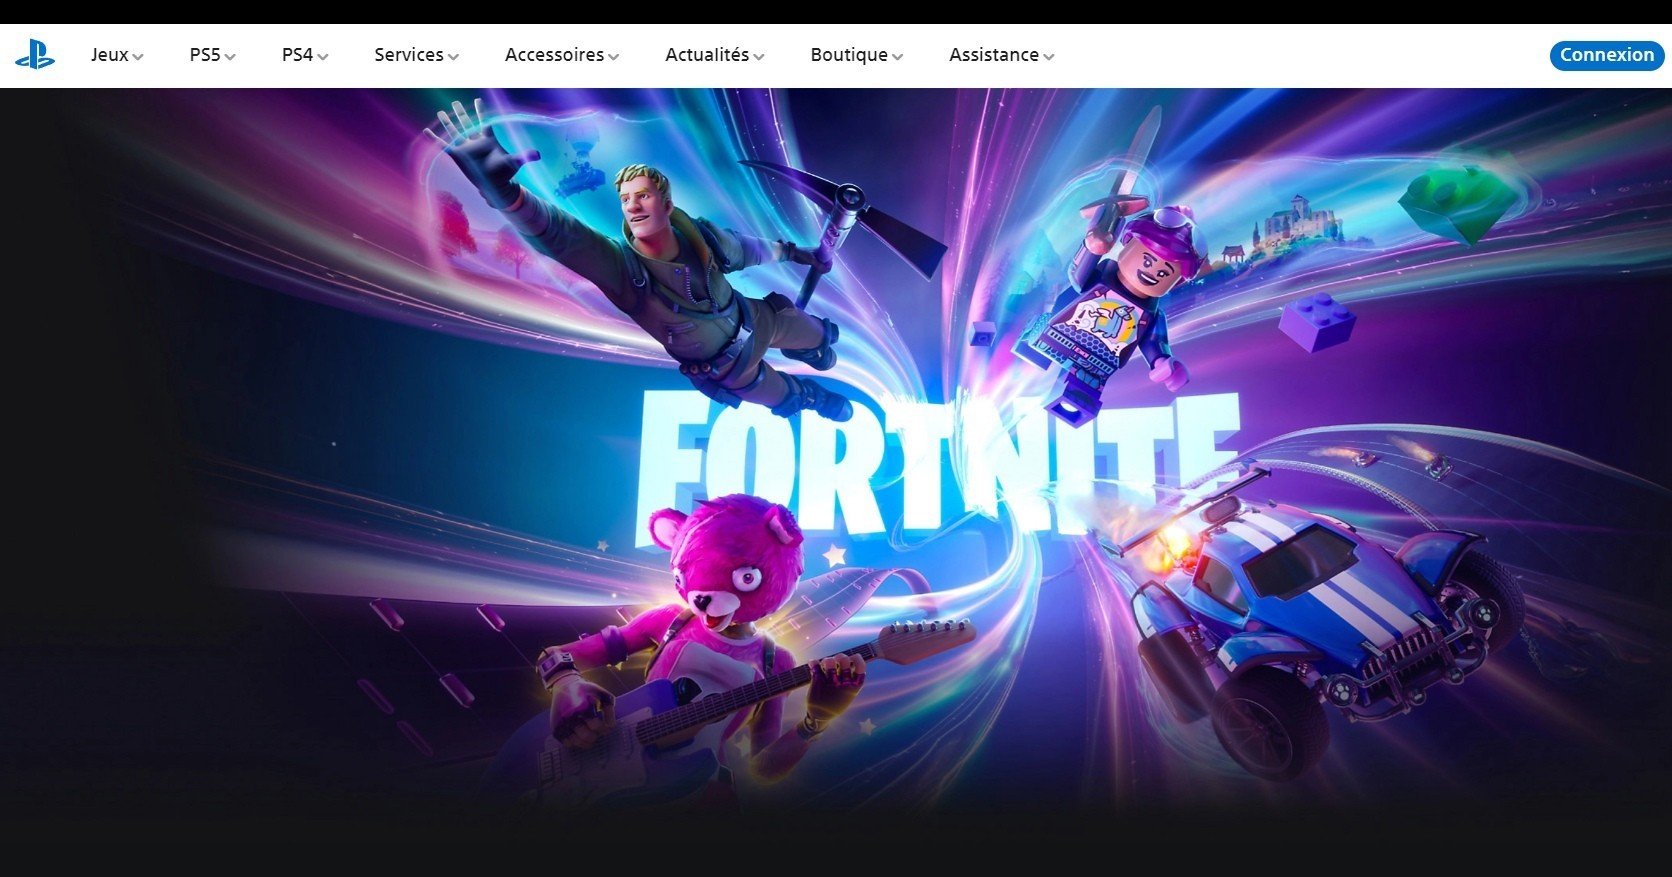1672x877 pixels.
Task: Expand the Jeux dropdown menu
Action: (117, 55)
